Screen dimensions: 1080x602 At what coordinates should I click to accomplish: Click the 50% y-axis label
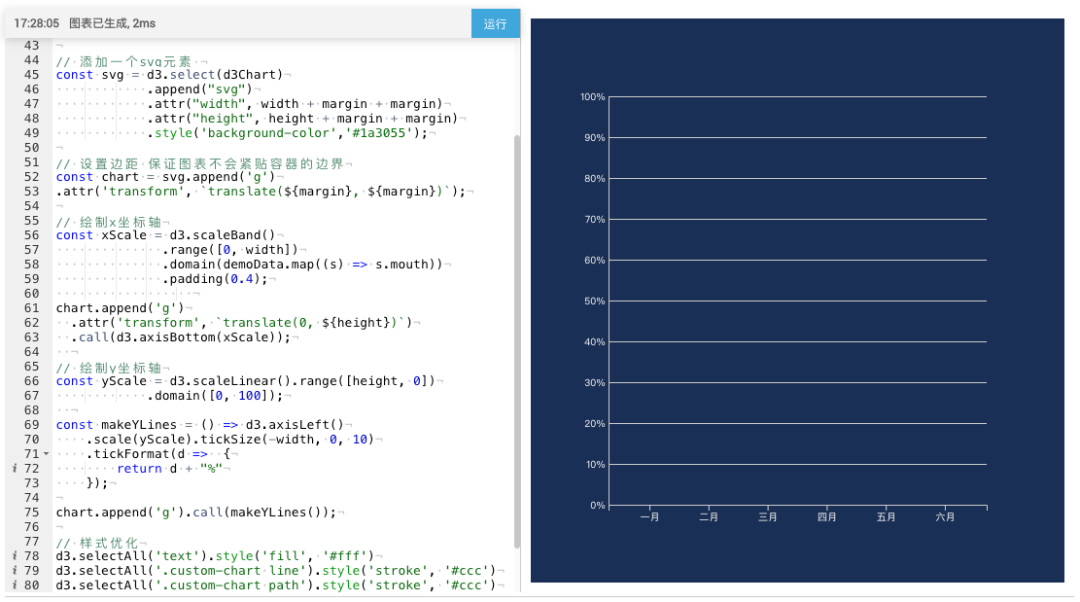coord(594,301)
